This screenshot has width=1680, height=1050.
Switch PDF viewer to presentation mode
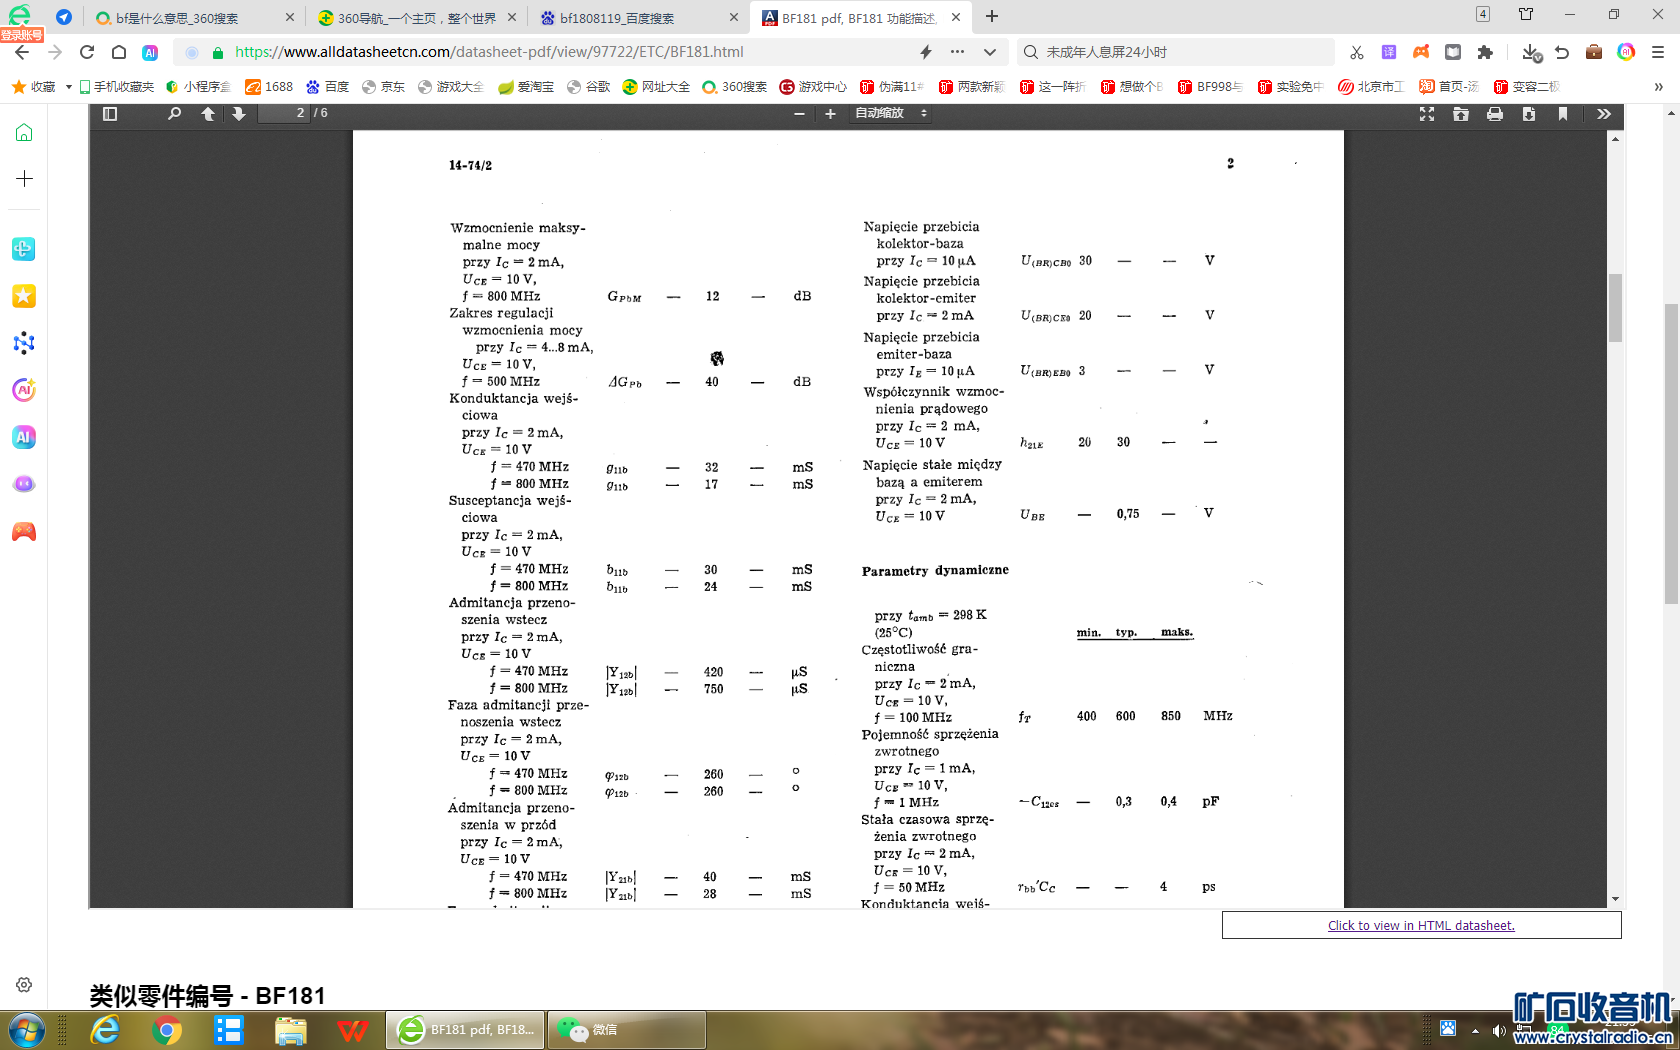point(1427,114)
